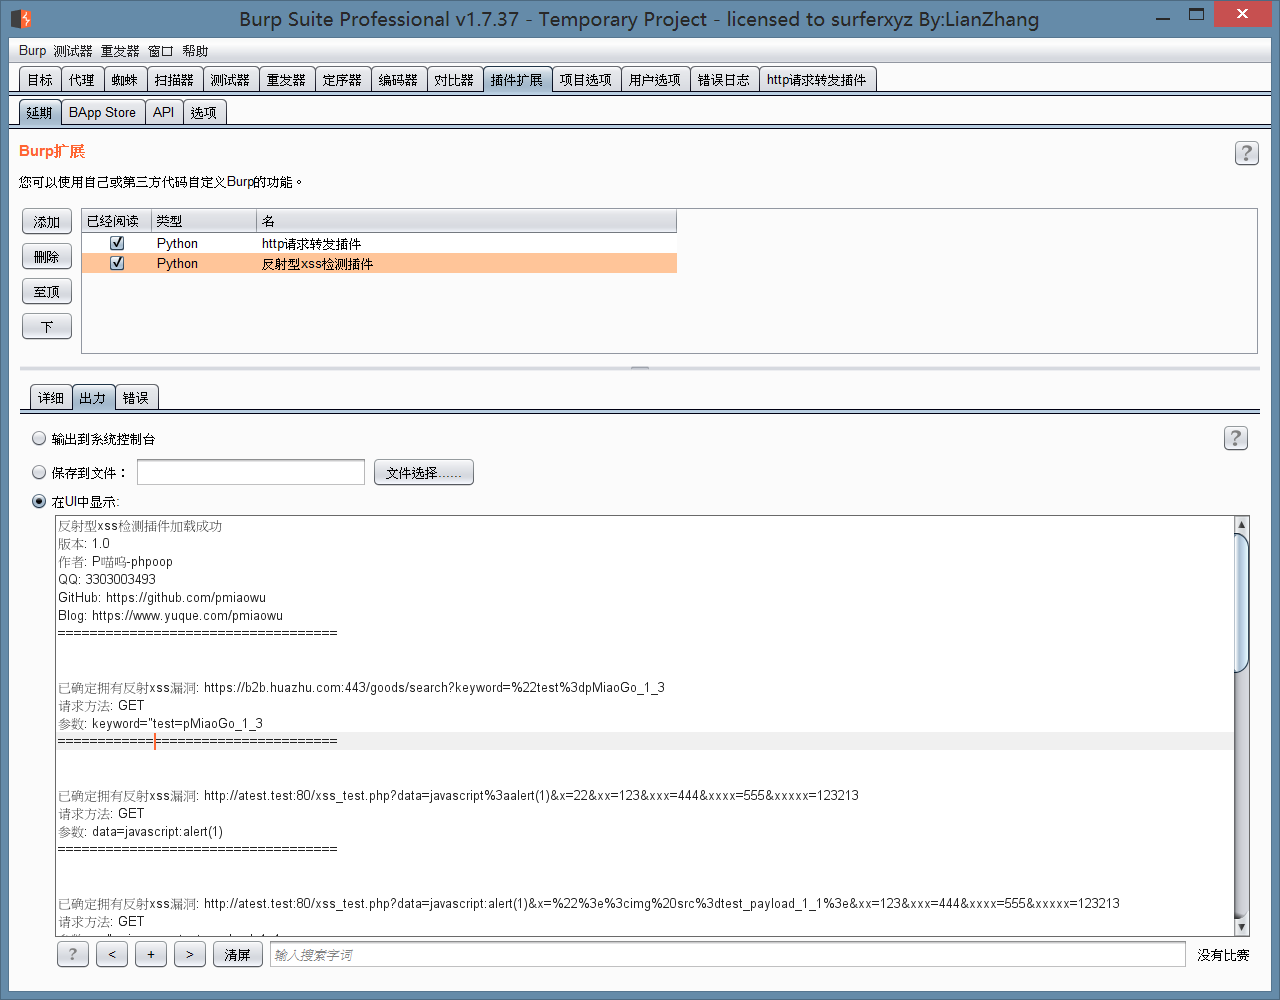The width and height of the screenshot is (1280, 1000).
Task: Open the http请求转发插件 tab
Action: click(817, 80)
